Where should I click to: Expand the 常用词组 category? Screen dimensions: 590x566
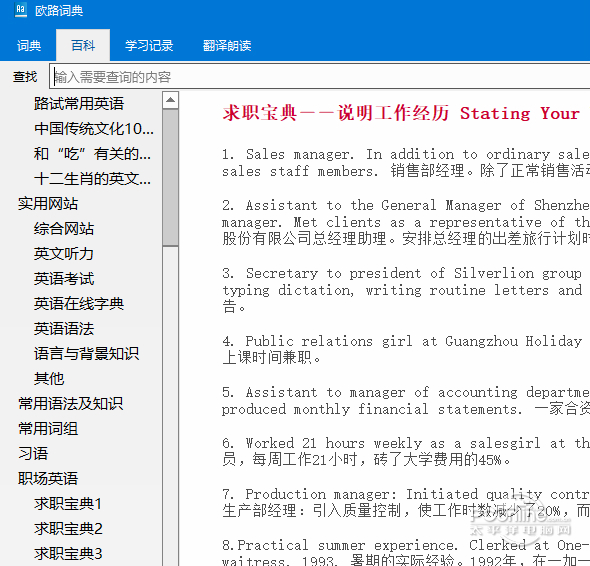pos(48,428)
